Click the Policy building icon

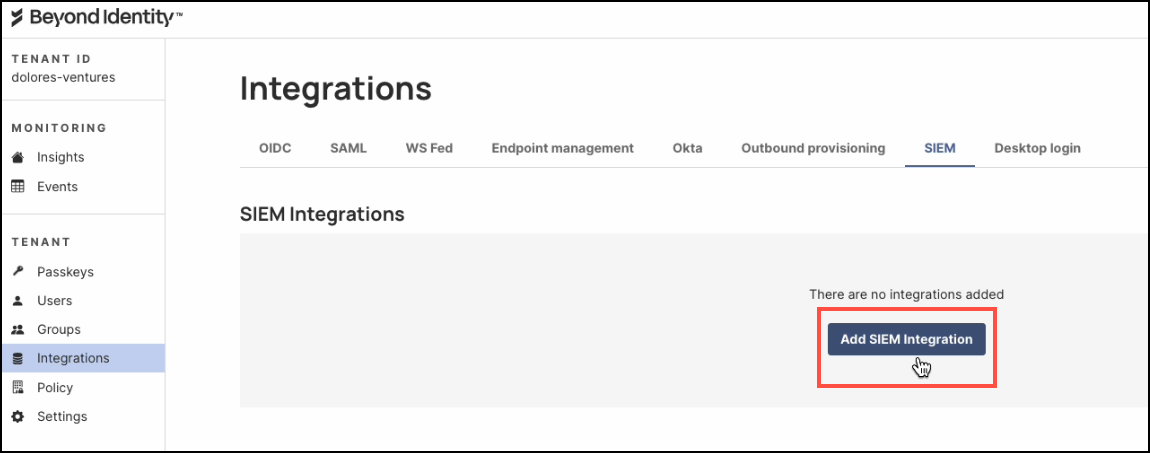tap(18, 388)
